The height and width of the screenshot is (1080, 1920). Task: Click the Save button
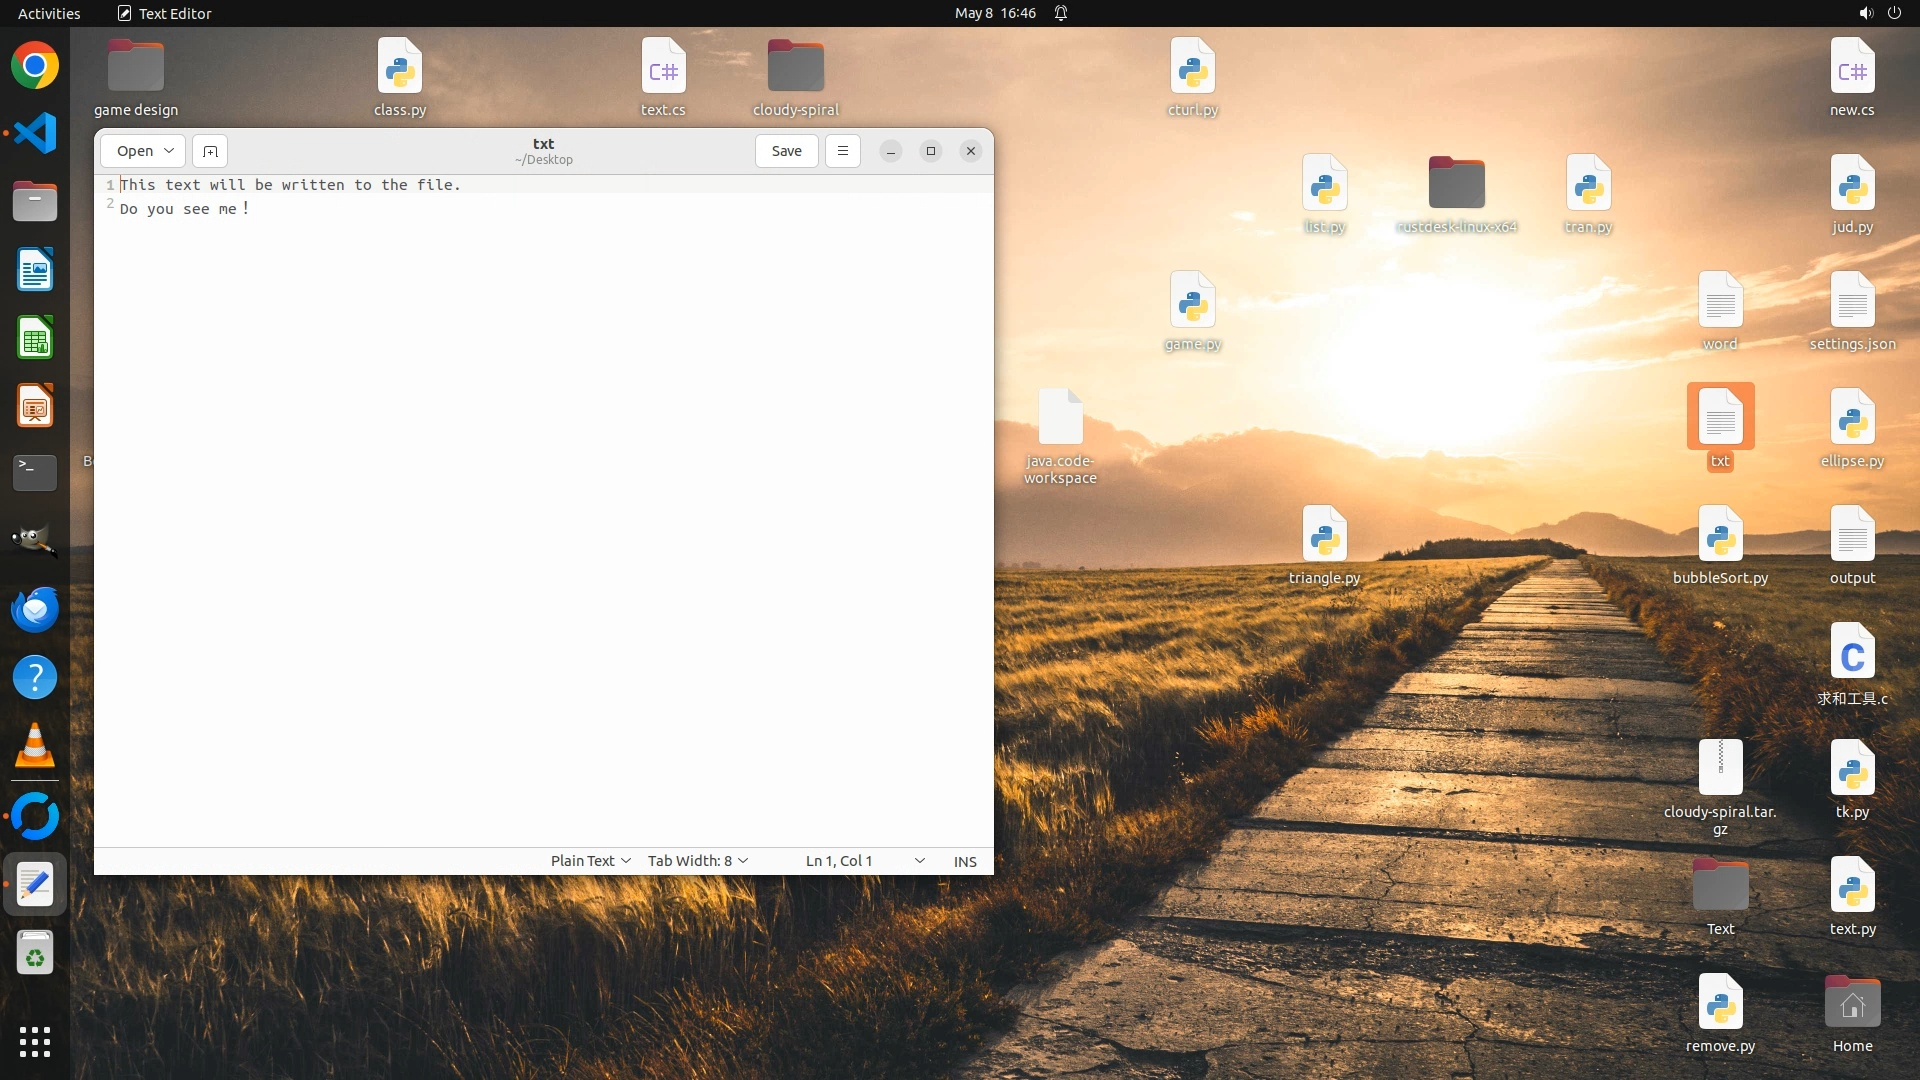click(786, 151)
